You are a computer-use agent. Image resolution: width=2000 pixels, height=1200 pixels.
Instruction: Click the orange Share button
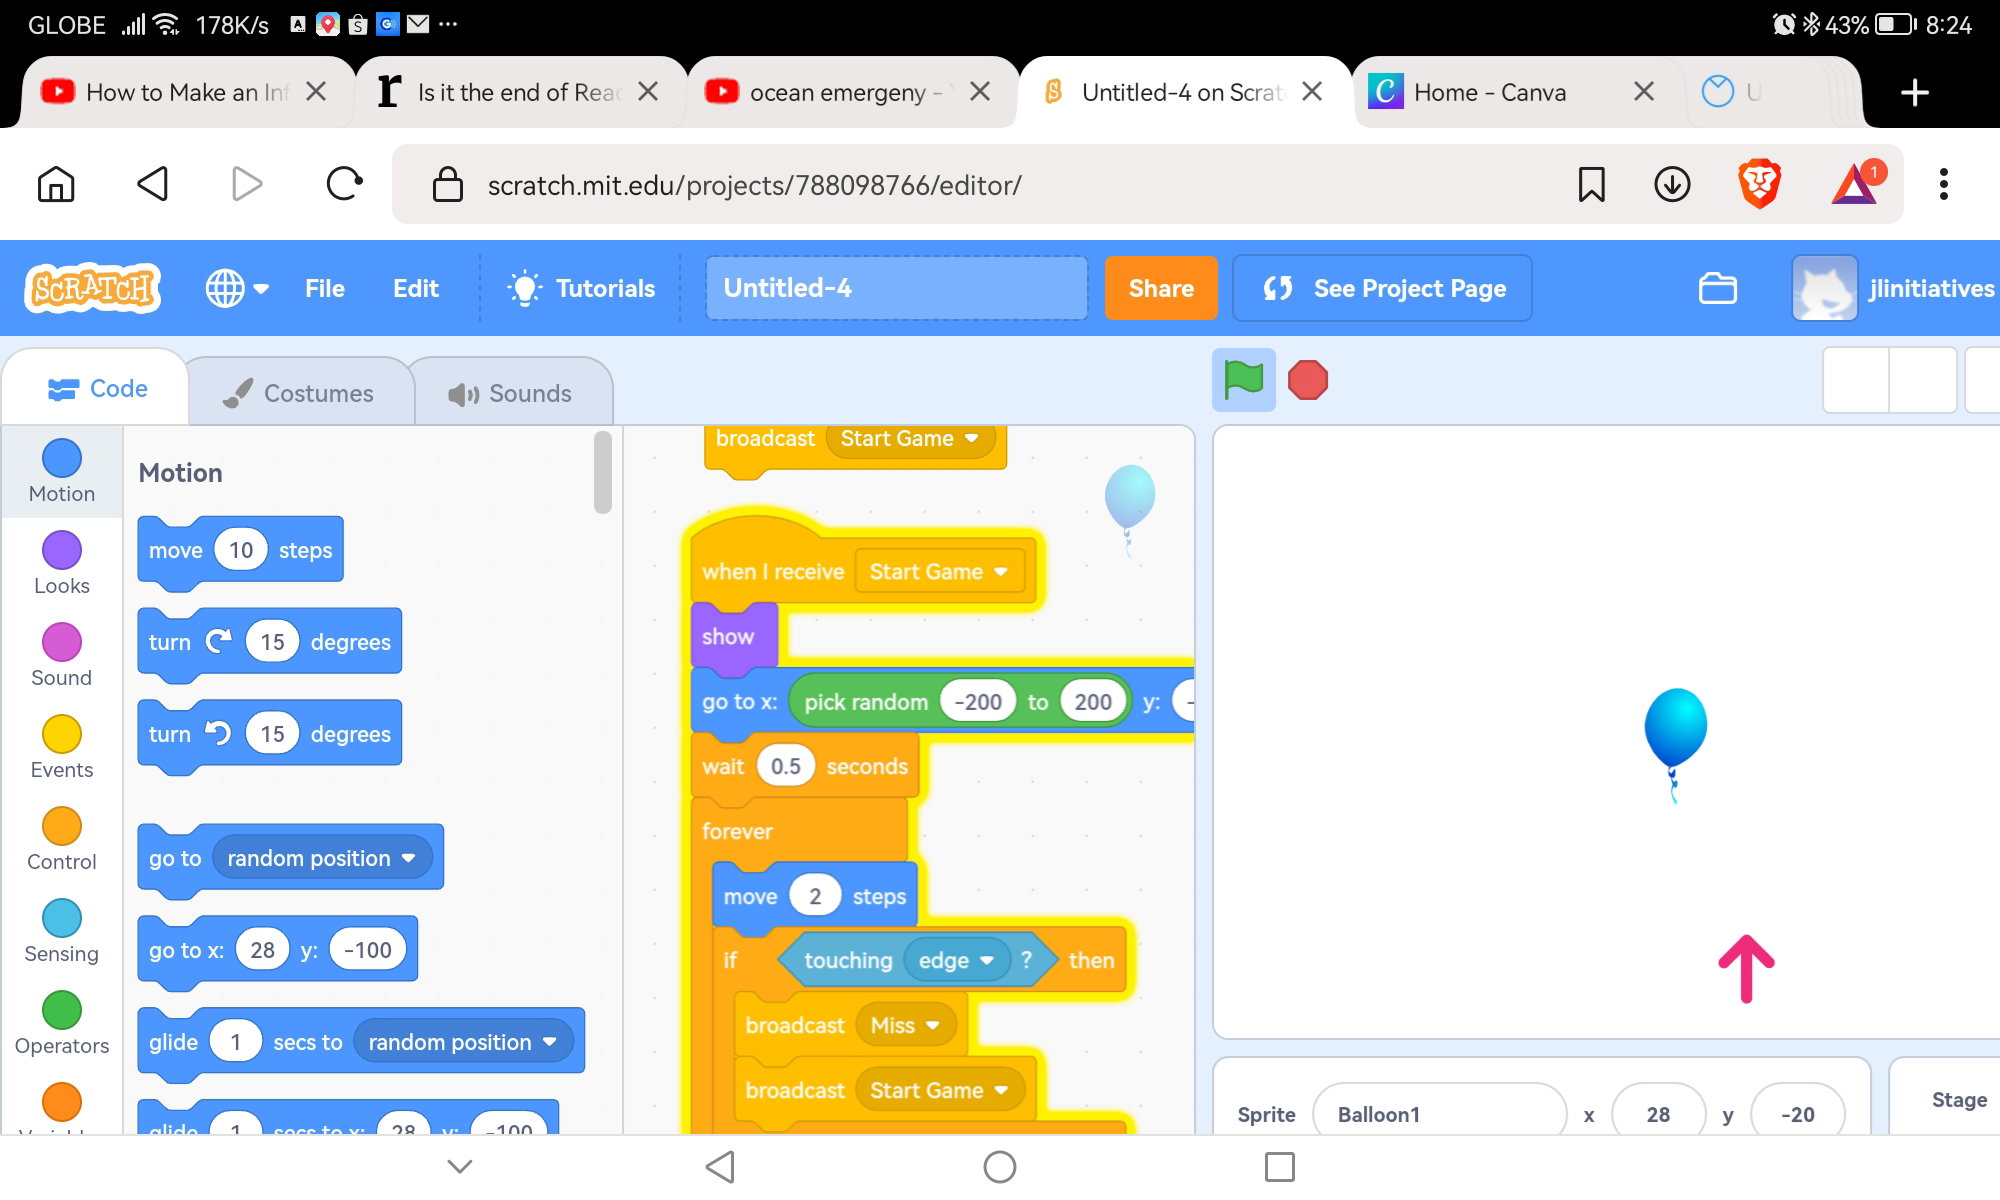[x=1161, y=288]
